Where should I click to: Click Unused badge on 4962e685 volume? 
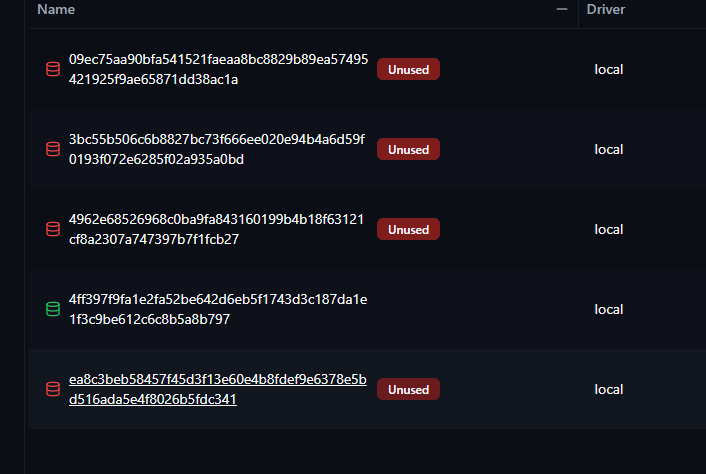click(408, 230)
